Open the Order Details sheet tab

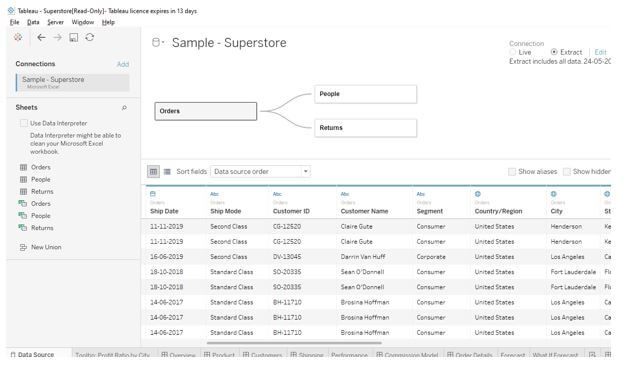470,355
